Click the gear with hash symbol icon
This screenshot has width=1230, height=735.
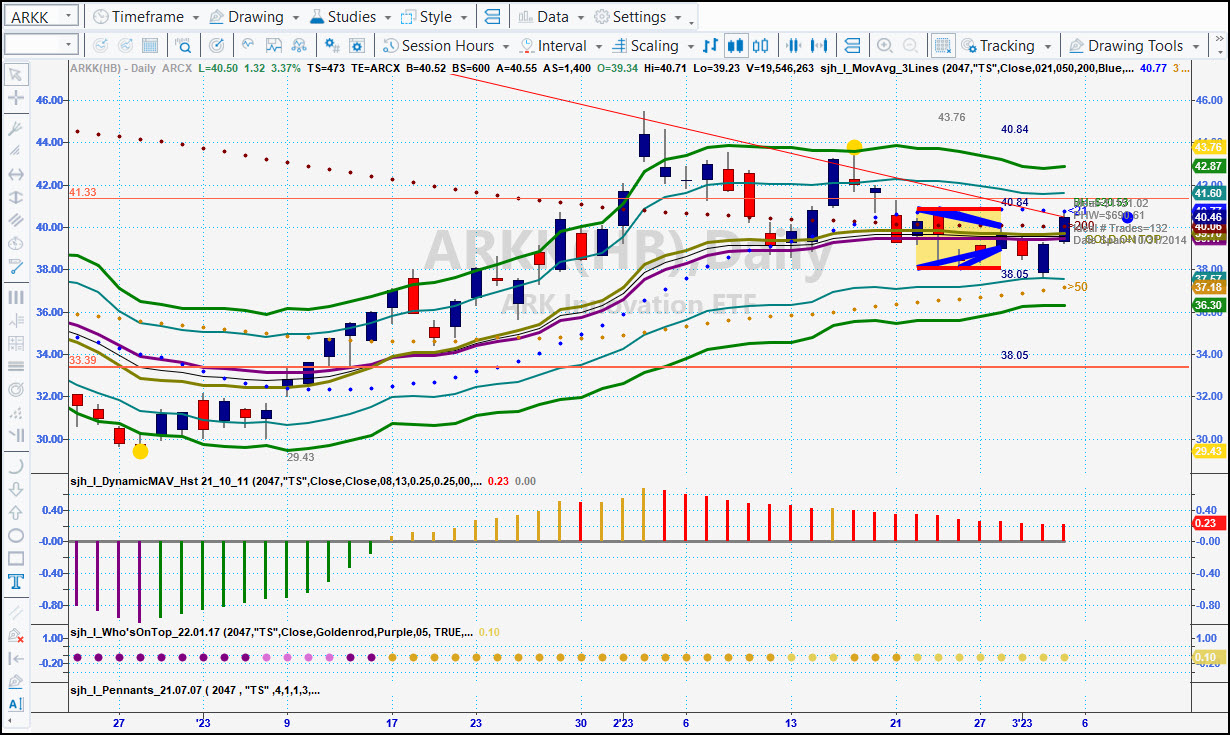pos(332,46)
